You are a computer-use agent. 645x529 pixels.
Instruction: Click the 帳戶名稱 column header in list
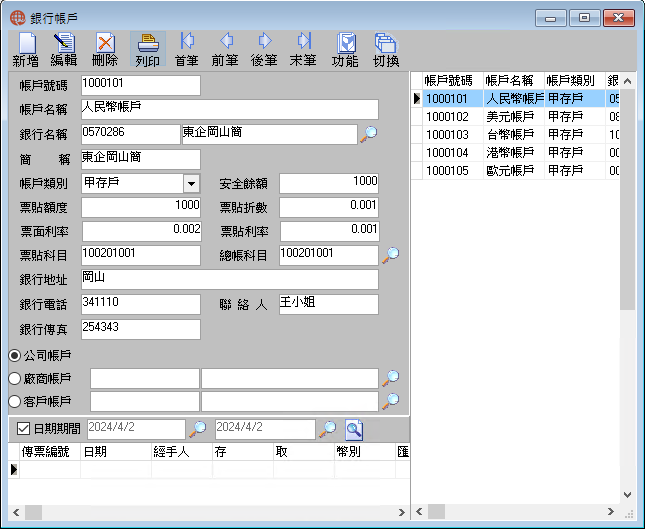(x=514, y=81)
